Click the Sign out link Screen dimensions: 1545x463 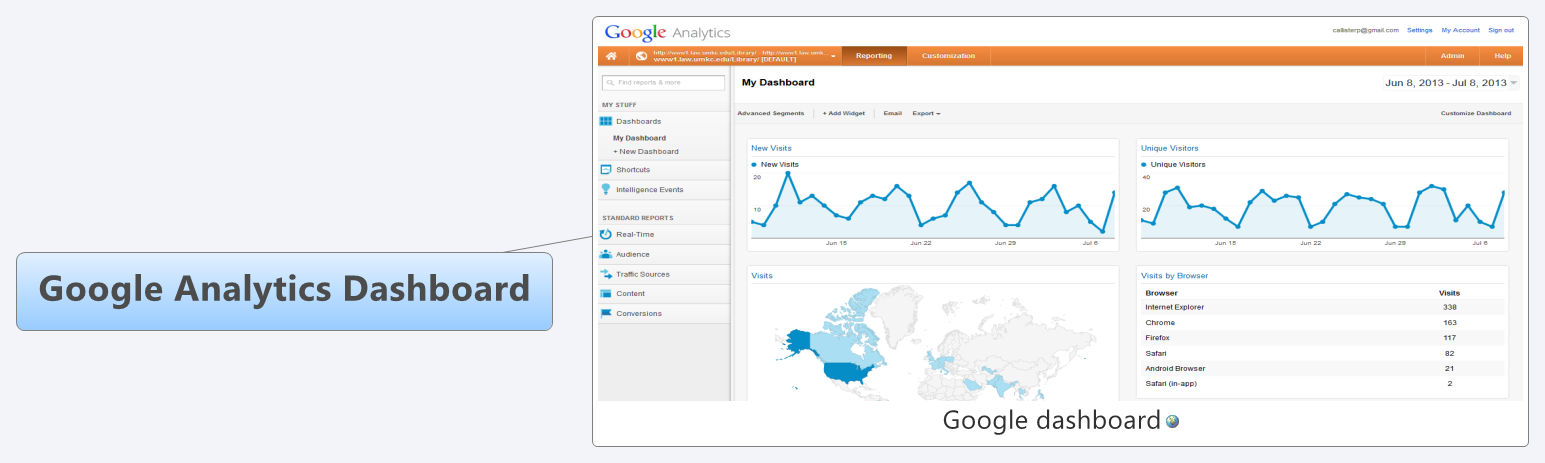(1501, 30)
